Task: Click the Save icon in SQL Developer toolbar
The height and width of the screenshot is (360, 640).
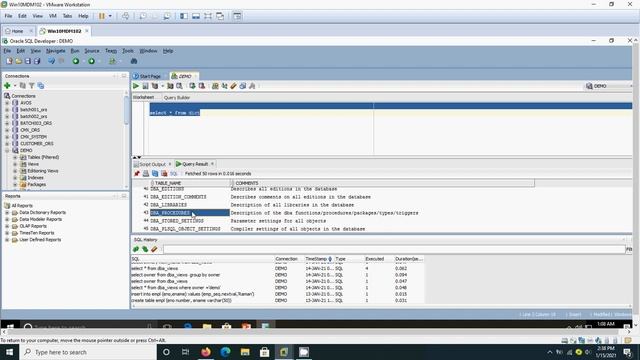Action: [x=28, y=61]
